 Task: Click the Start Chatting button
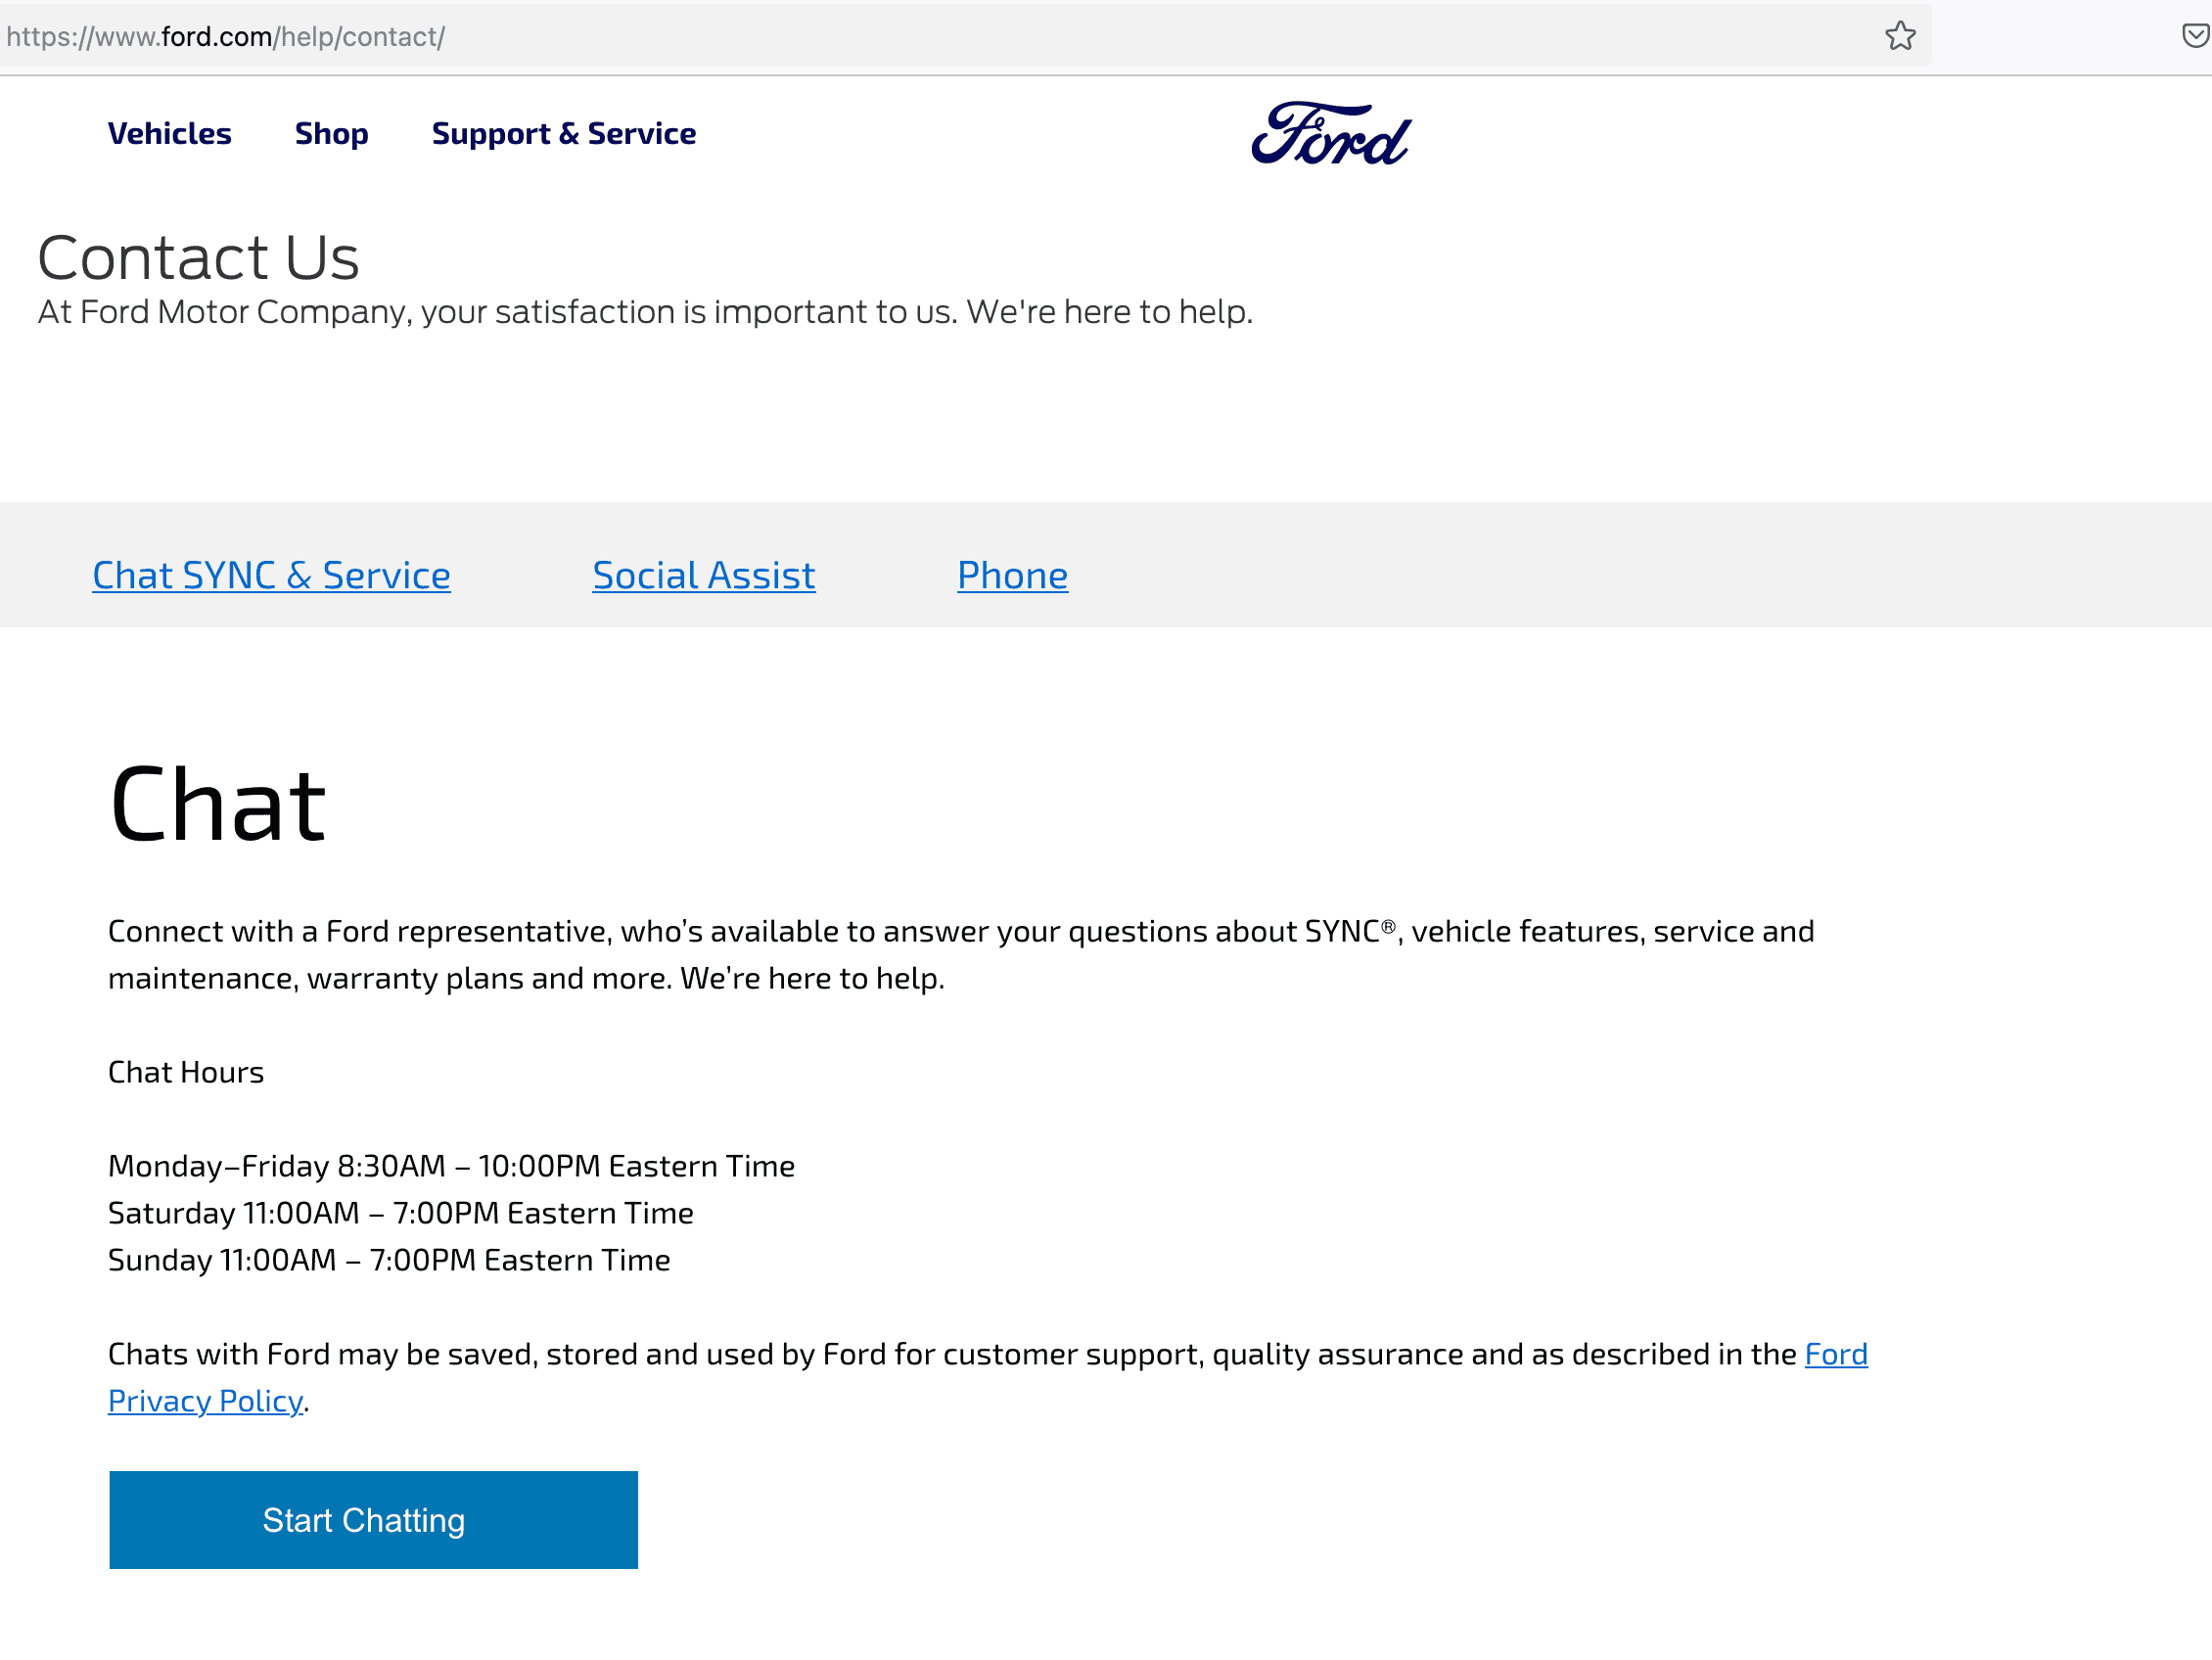click(374, 1521)
